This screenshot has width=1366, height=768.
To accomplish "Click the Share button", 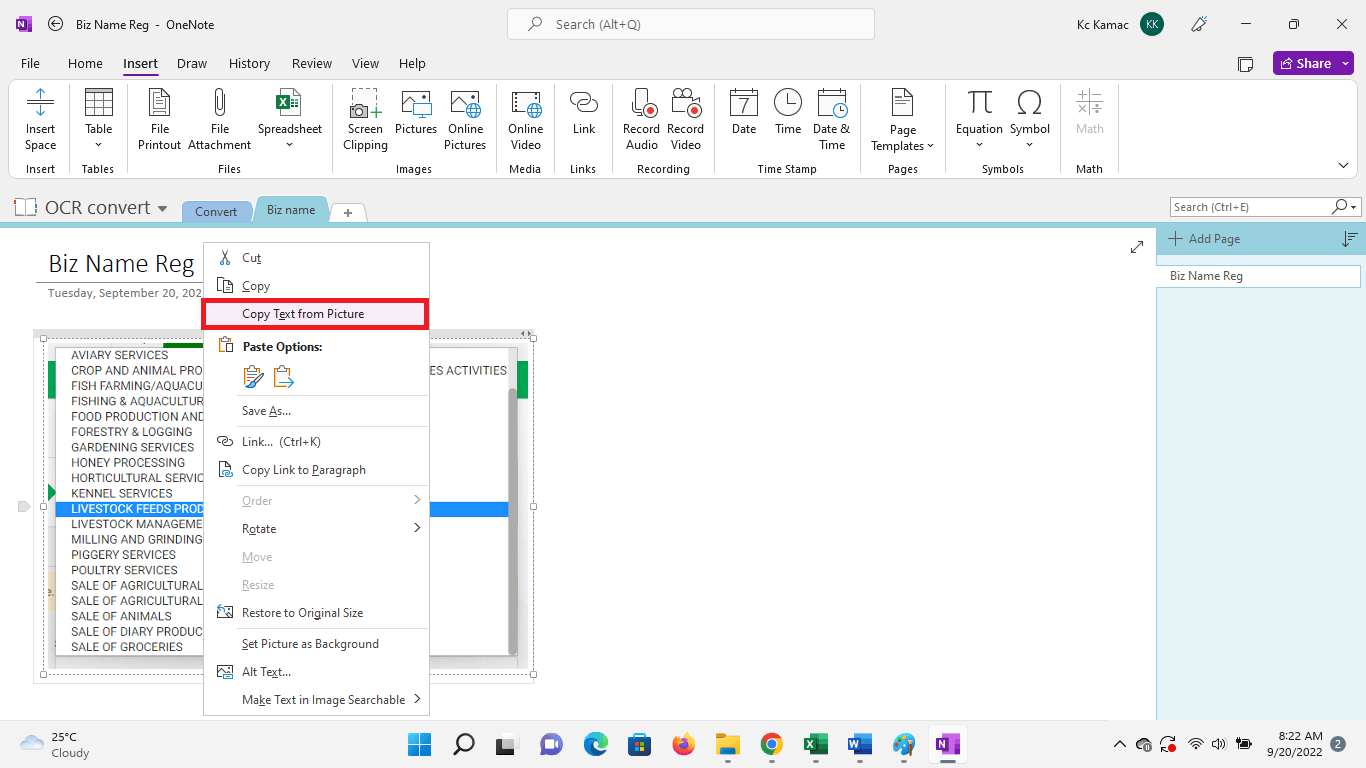I will 1312,63.
